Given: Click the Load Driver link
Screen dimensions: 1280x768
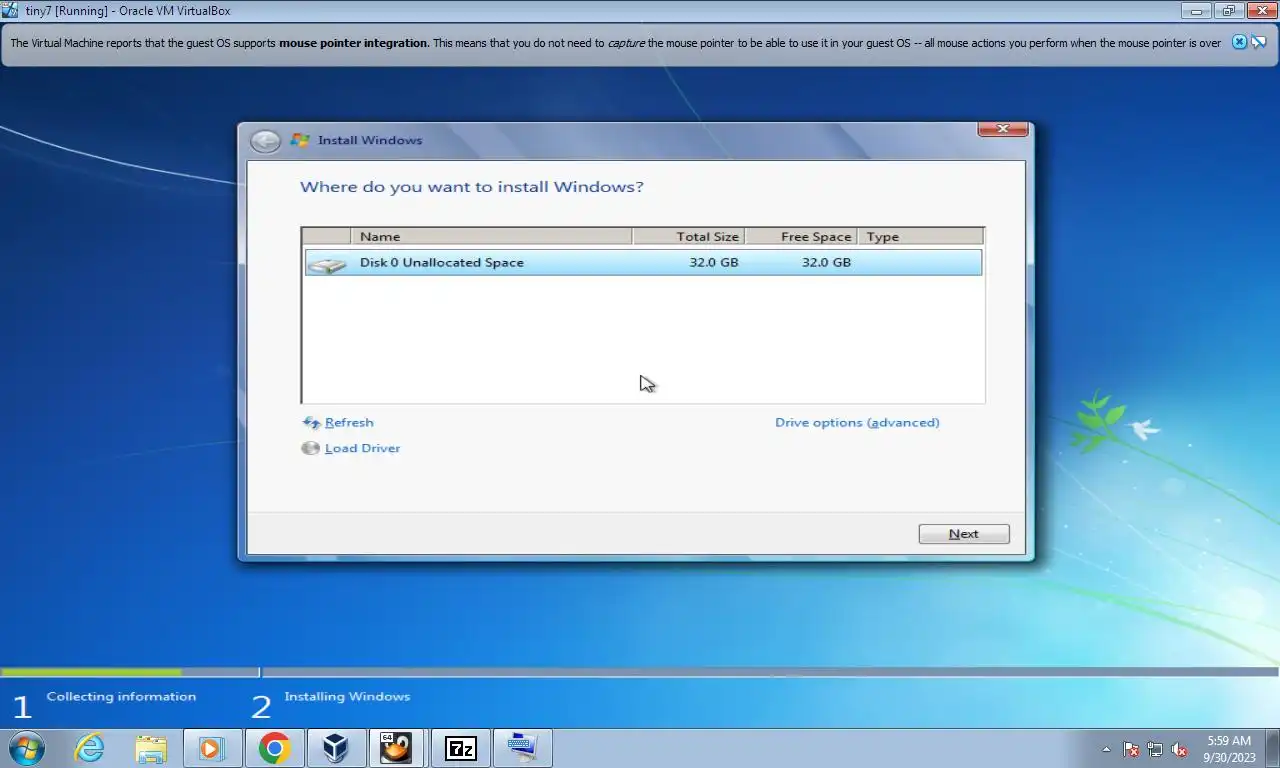Looking at the screenshot, I should point(362,449).
